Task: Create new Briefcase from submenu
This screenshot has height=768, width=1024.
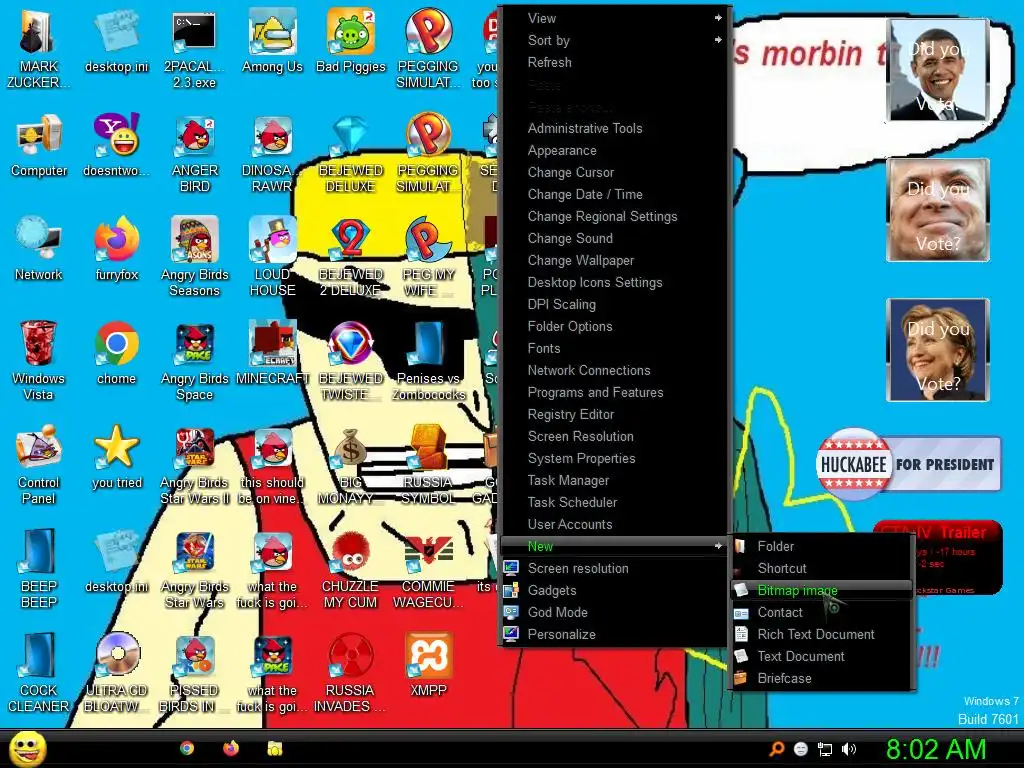Action: [x=822, y=678]
